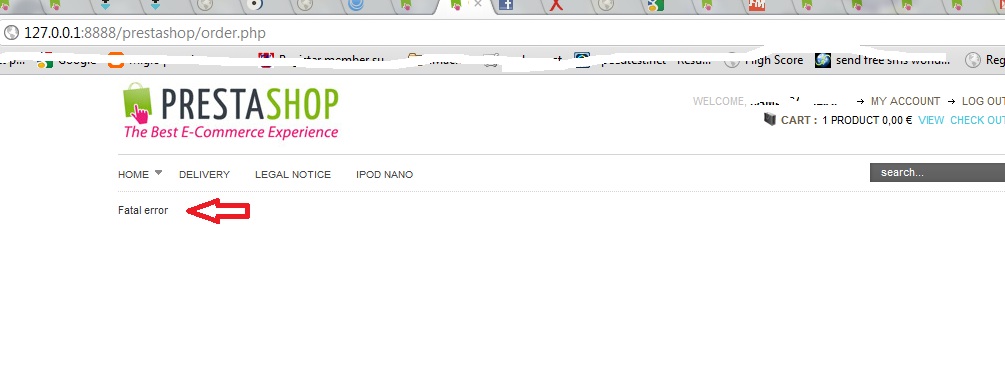This screenshot has width=1005, height=376.
Task: Open the High Score bookmark
Action: click(764, 60)
